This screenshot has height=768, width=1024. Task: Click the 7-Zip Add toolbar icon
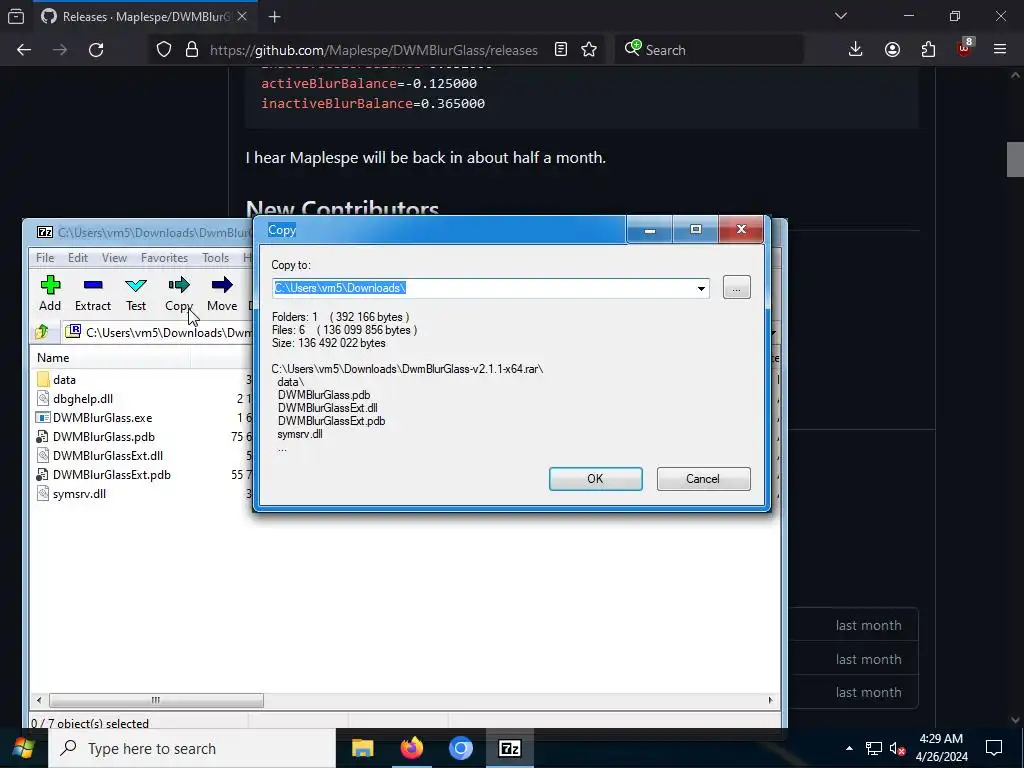(50, 293)
